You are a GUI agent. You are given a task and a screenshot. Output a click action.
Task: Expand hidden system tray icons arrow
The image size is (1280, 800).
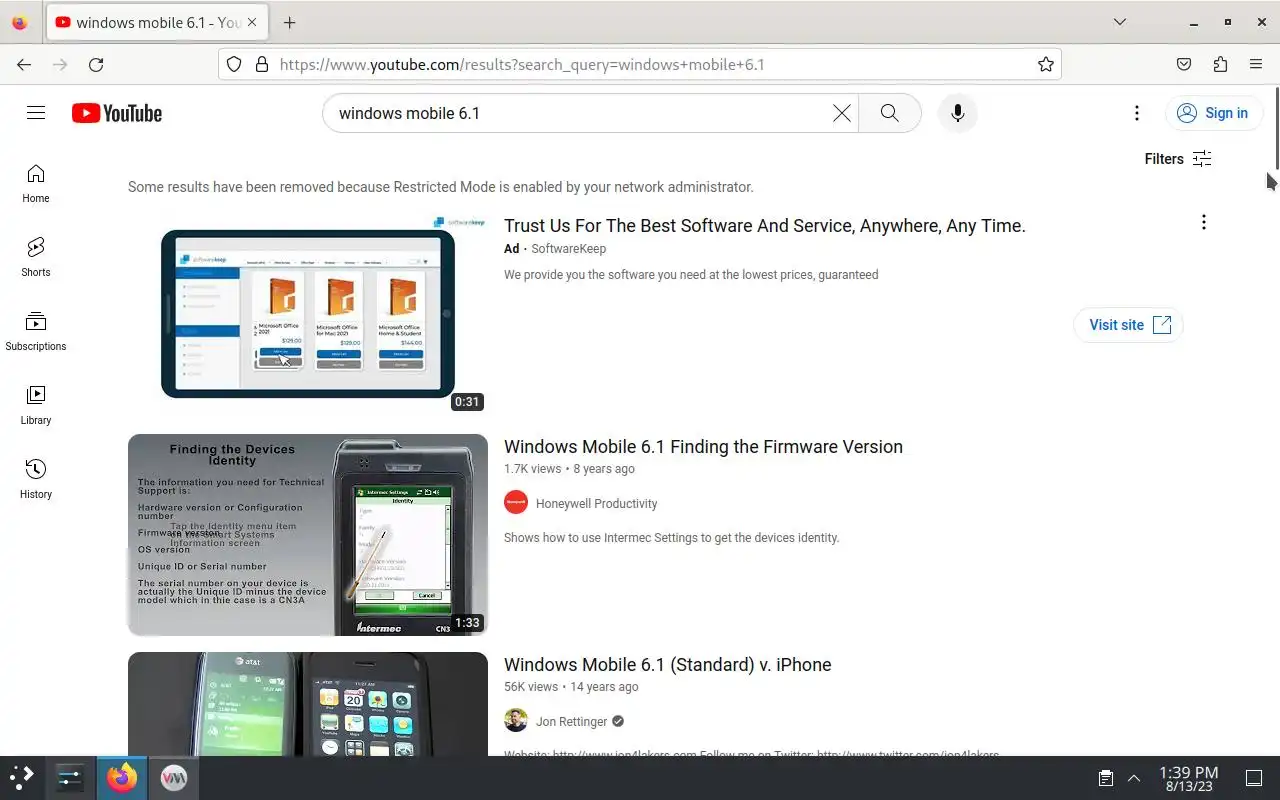(1134, 778)
